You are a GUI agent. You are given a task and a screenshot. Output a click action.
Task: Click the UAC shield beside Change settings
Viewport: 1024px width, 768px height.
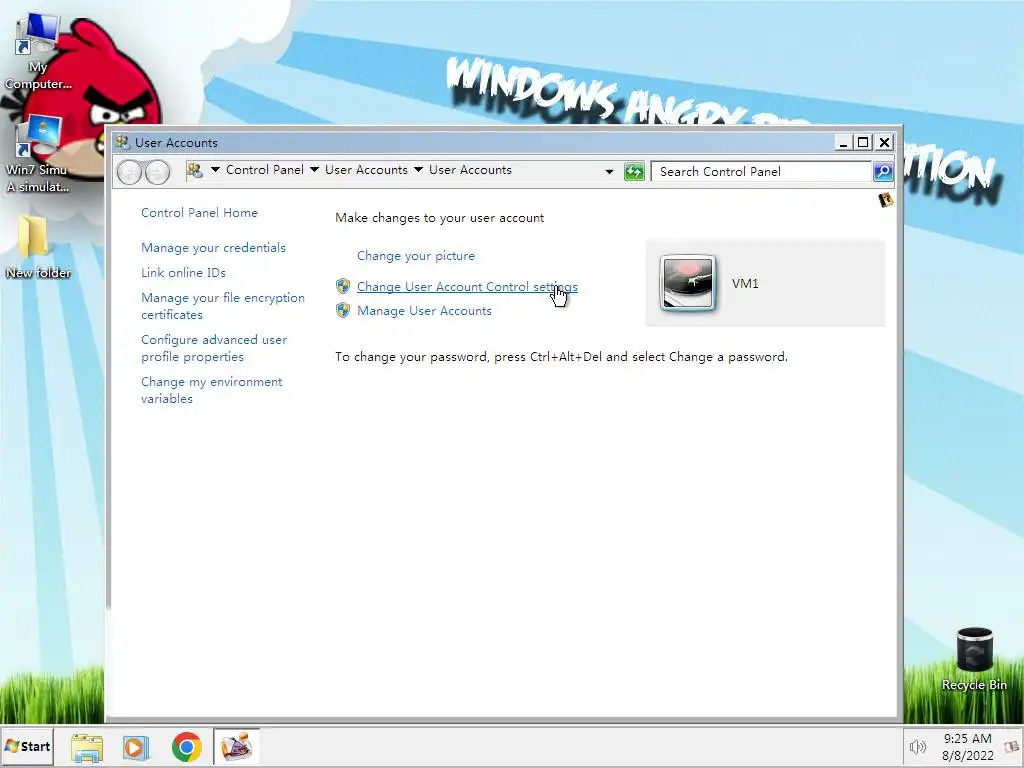pyautogui.click(x=343, y=286)
